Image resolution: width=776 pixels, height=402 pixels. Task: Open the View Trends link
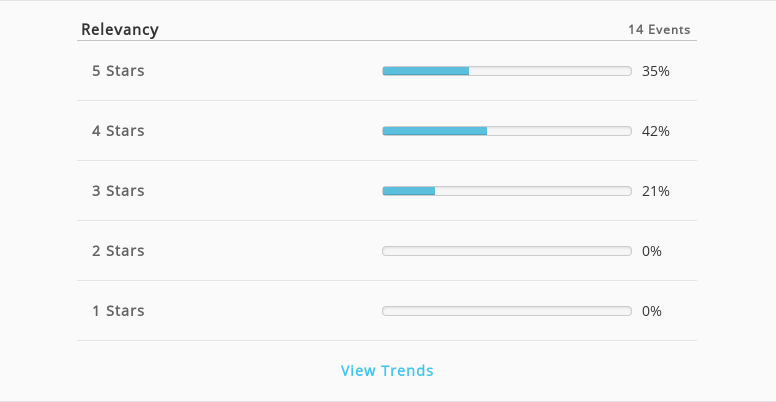[x=387, y=370]
